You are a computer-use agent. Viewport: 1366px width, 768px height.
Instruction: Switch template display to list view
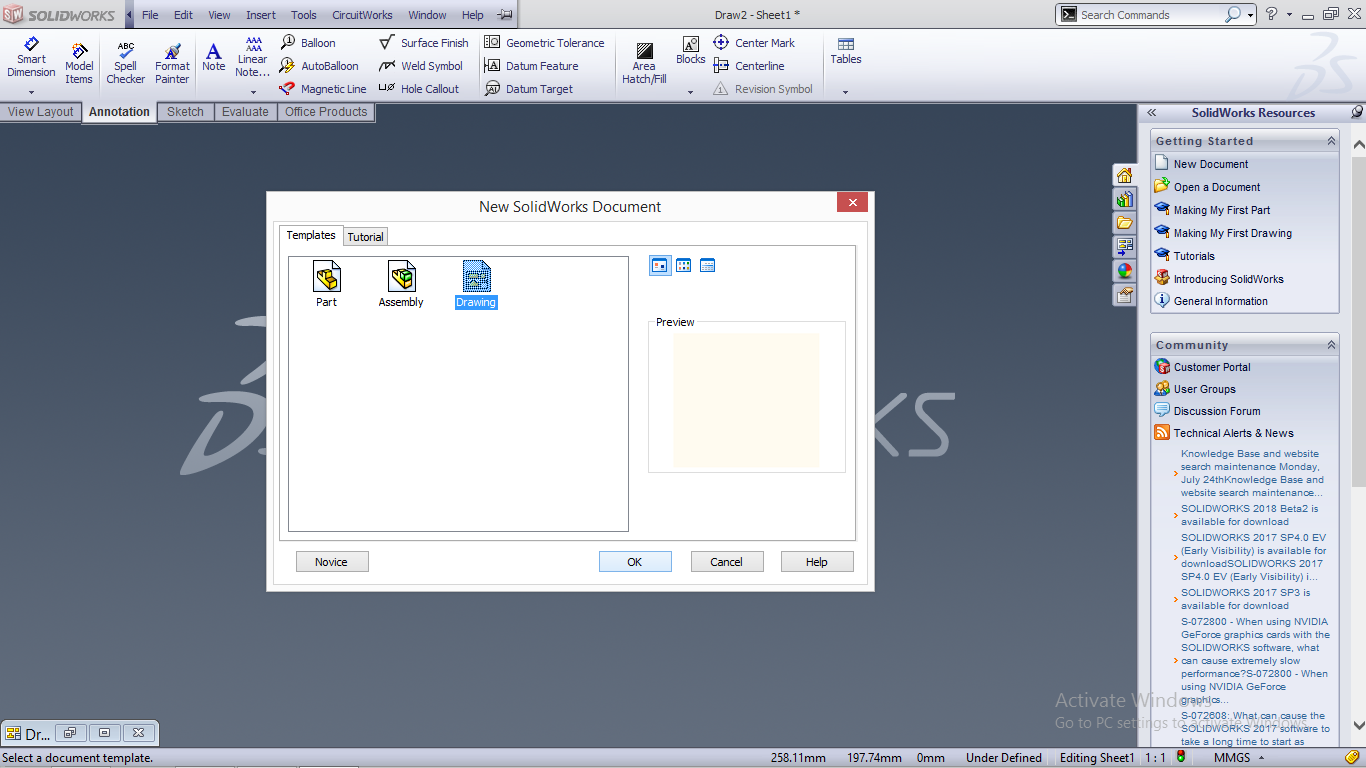[707, 265]
